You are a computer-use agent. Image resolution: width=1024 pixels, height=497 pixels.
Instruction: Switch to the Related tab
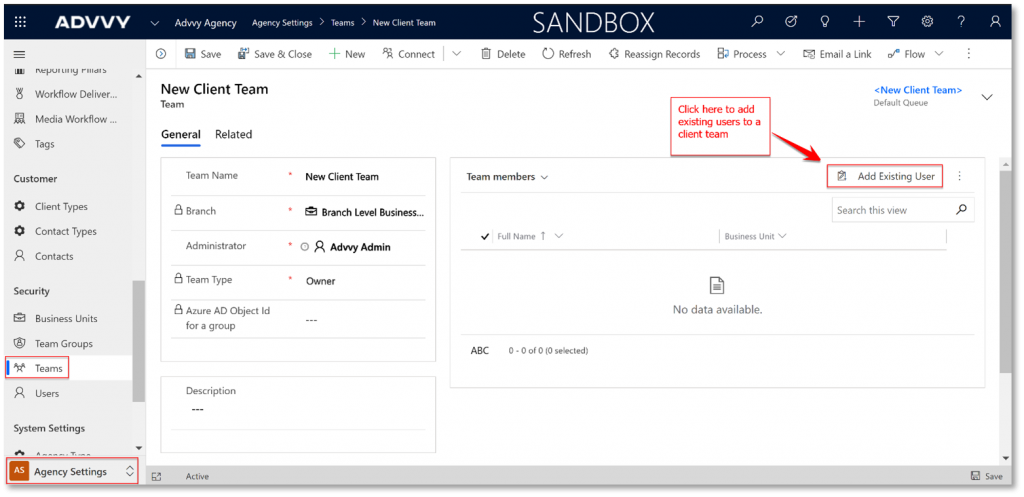pos(233,134)
